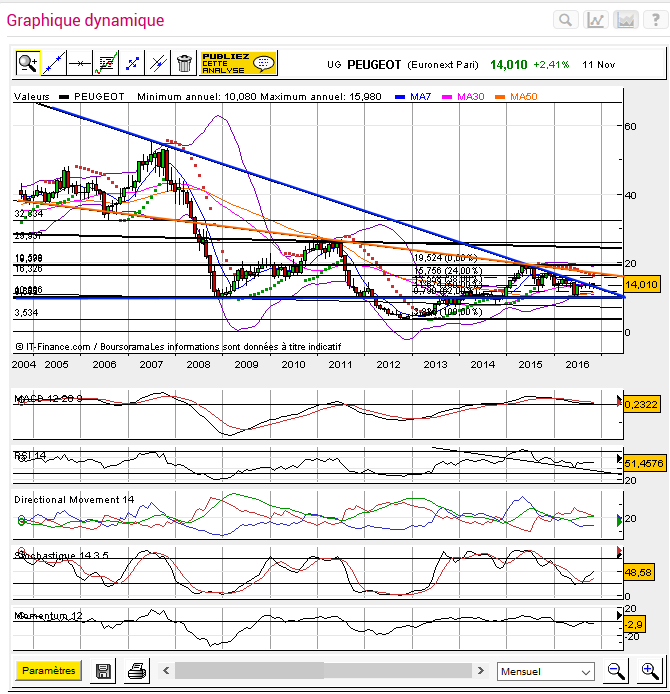The image size is (670, 694).
Task: Click the RSI value label 51,4576
Action: point(644,463)
